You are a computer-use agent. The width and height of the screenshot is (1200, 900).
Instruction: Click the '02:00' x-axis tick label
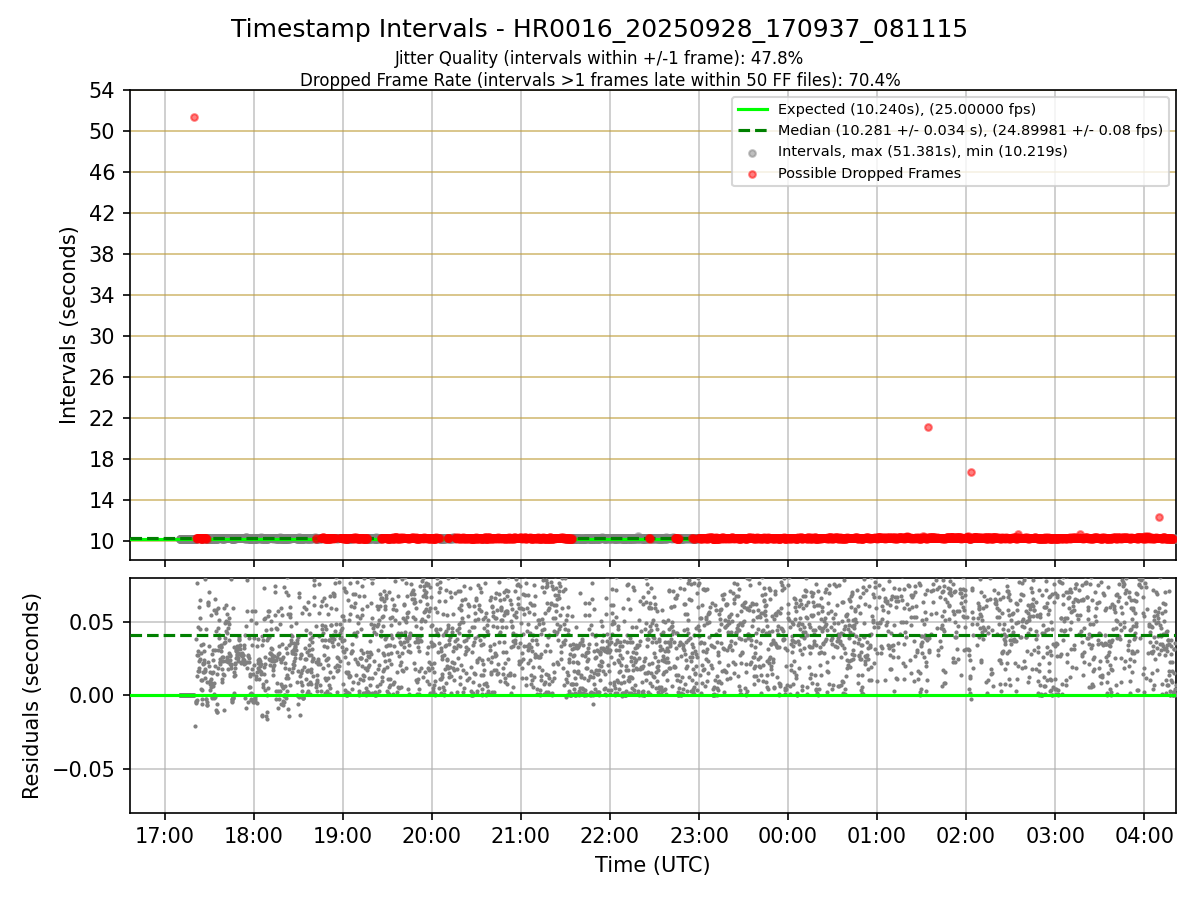pyautogui.click(x=965, y=836)
